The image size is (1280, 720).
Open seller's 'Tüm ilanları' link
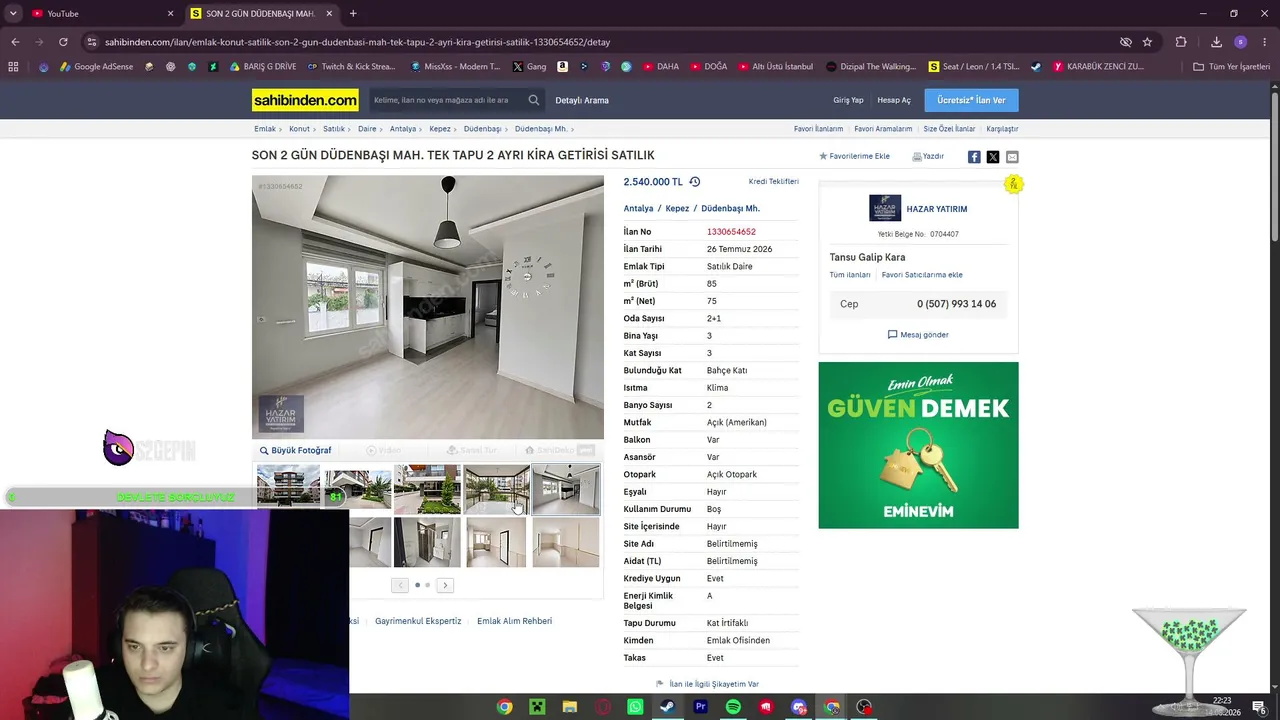(x=850, y=275)
